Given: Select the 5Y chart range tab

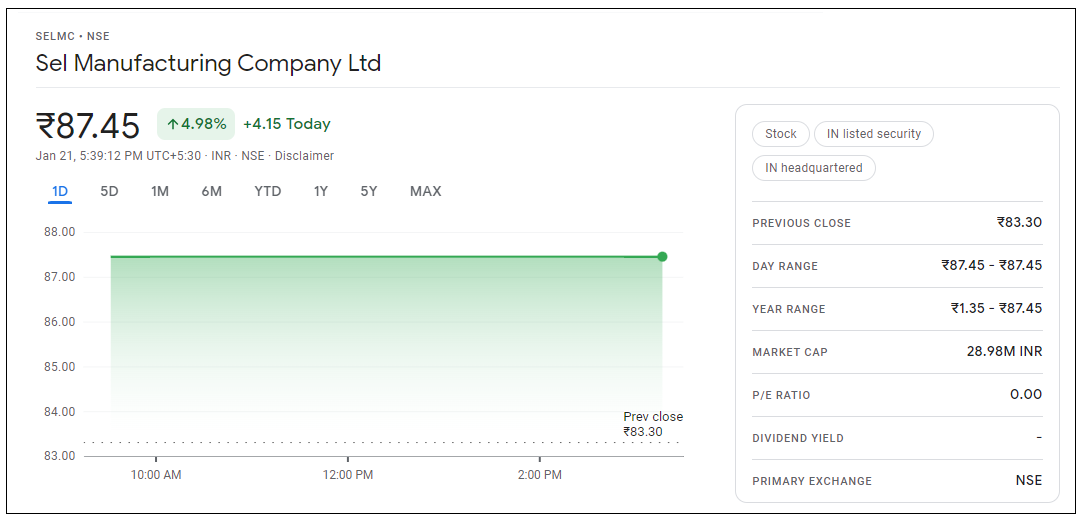Looking at the screenshot, I should 369,191.
